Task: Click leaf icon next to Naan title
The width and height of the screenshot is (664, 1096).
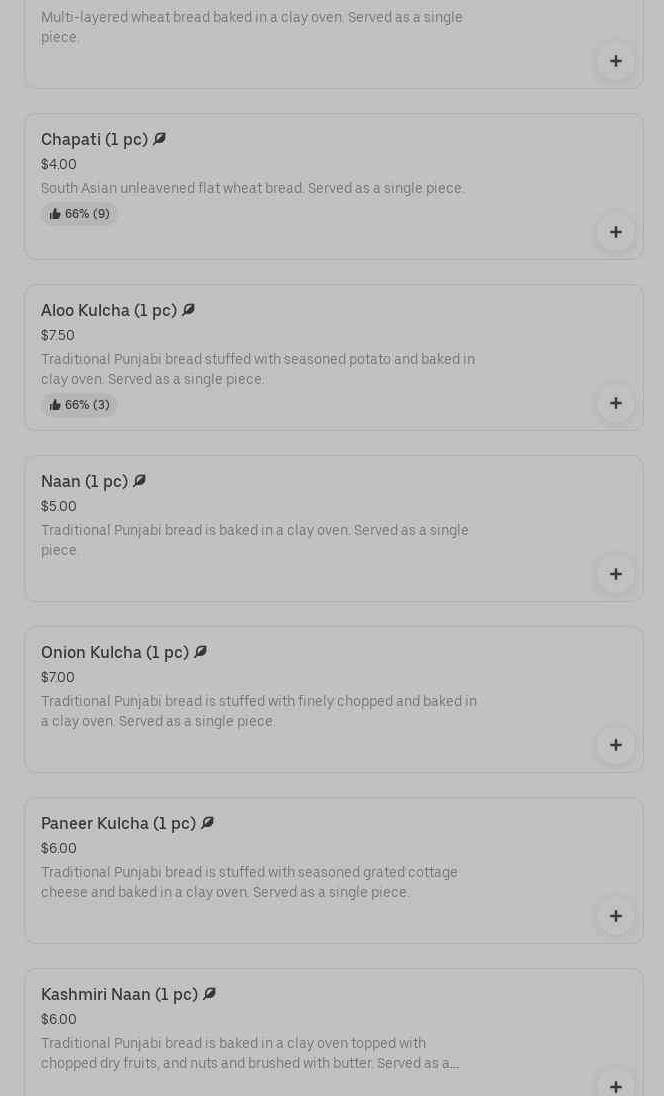Action: 140,481
